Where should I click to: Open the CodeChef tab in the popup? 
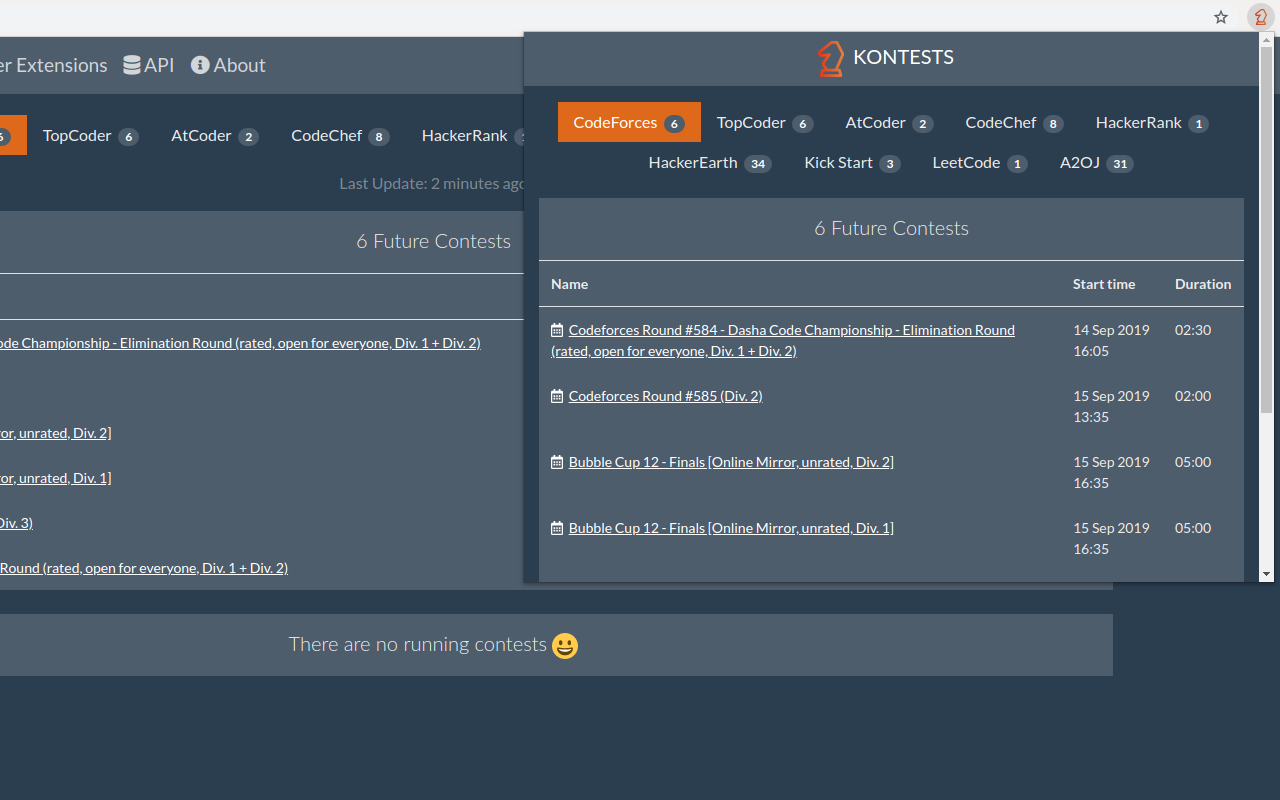(x=1014, y=122)
